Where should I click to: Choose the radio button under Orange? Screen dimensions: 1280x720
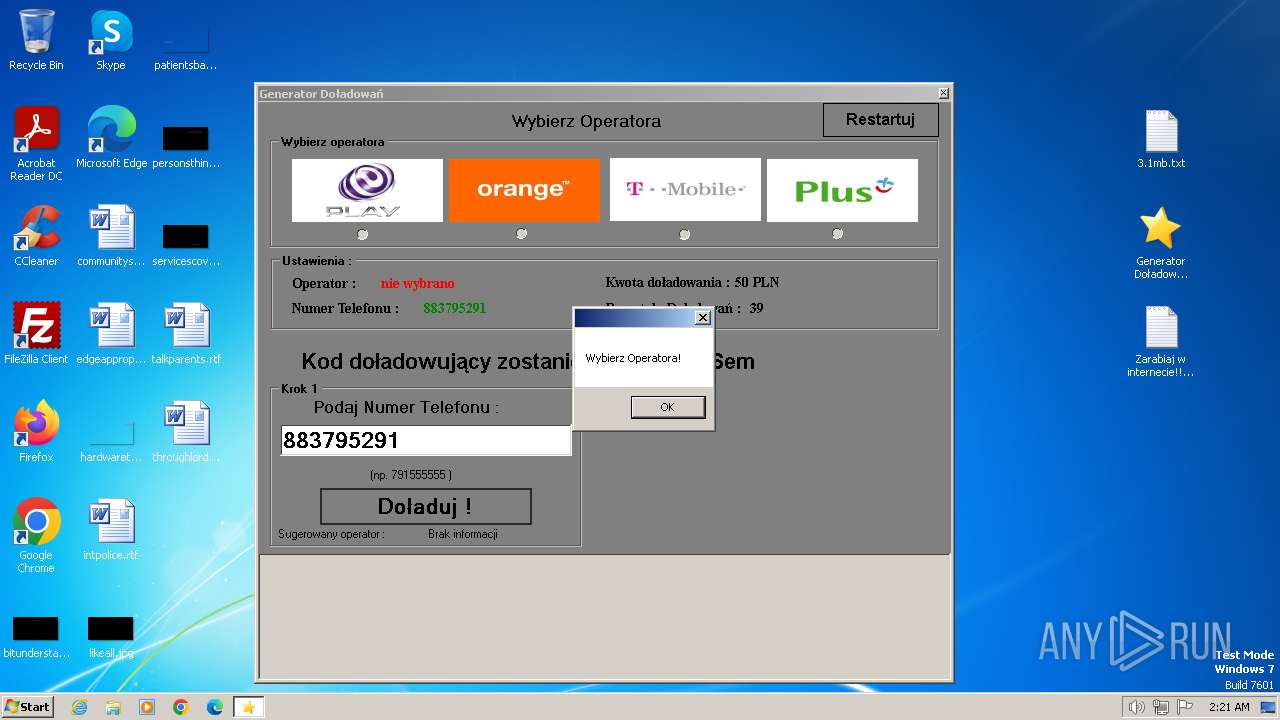coord(521,234)
